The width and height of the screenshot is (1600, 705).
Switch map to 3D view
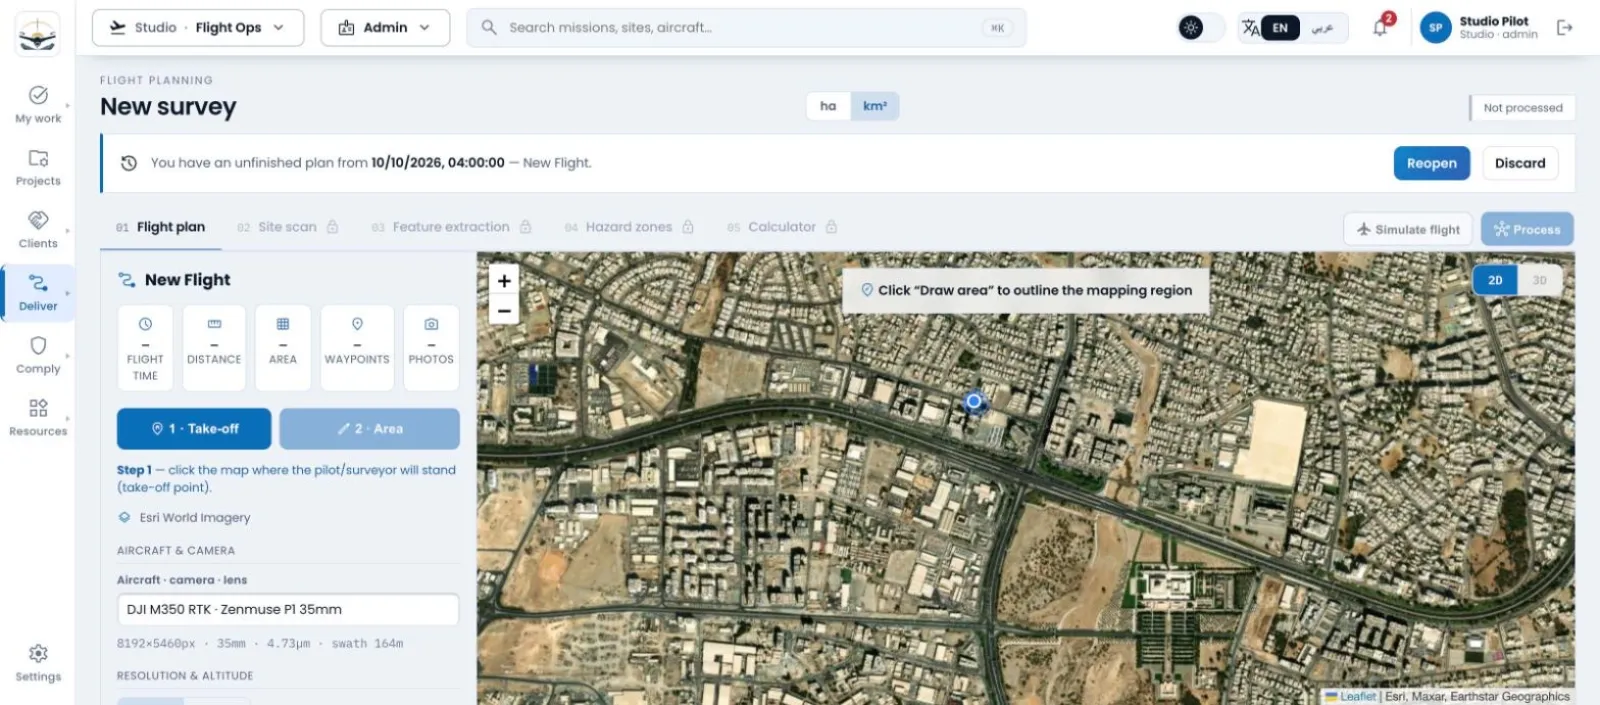1540,280
